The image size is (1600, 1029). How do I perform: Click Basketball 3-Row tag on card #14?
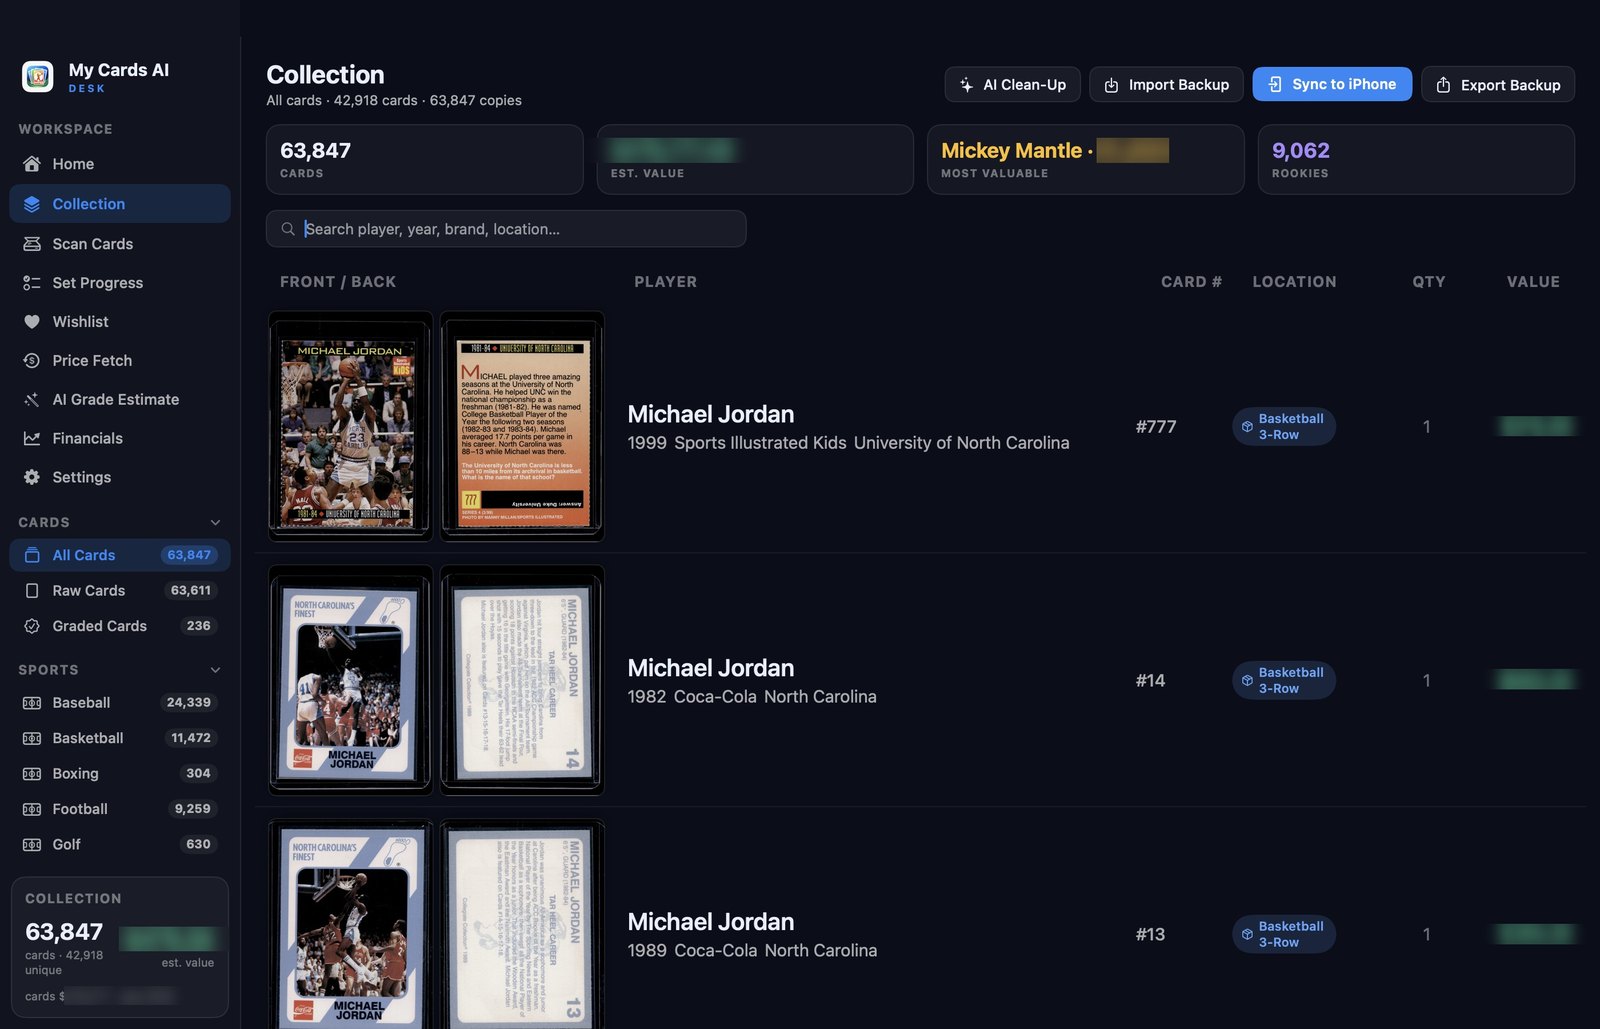1284,681
